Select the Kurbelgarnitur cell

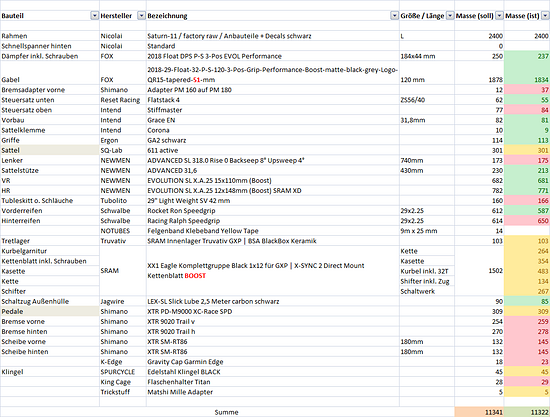click(50, 251)
